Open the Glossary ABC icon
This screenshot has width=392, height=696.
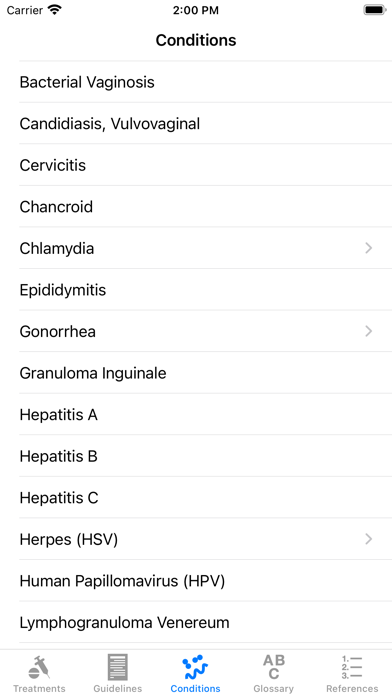(x=273, y=667)
